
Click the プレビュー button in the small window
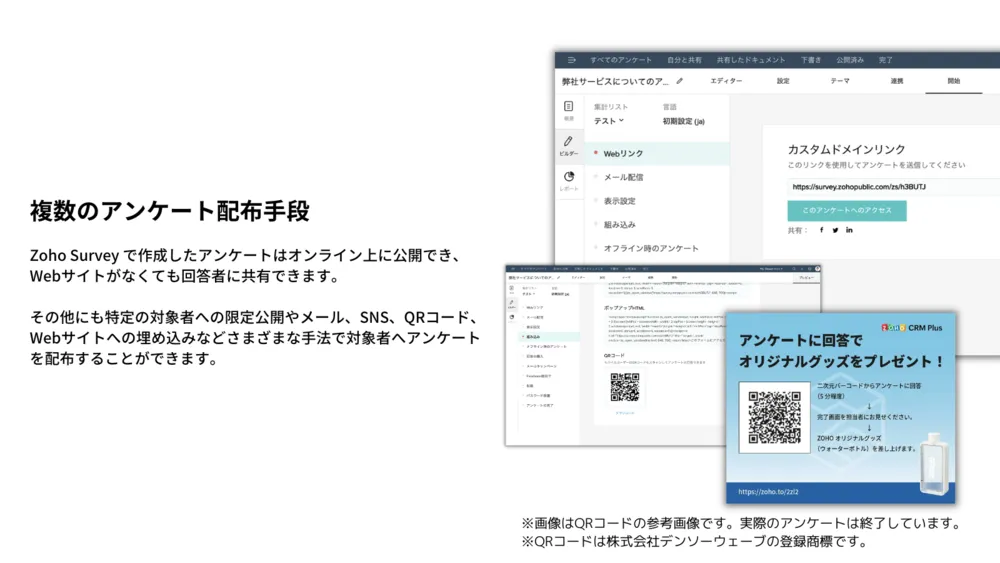coord(806,278)
